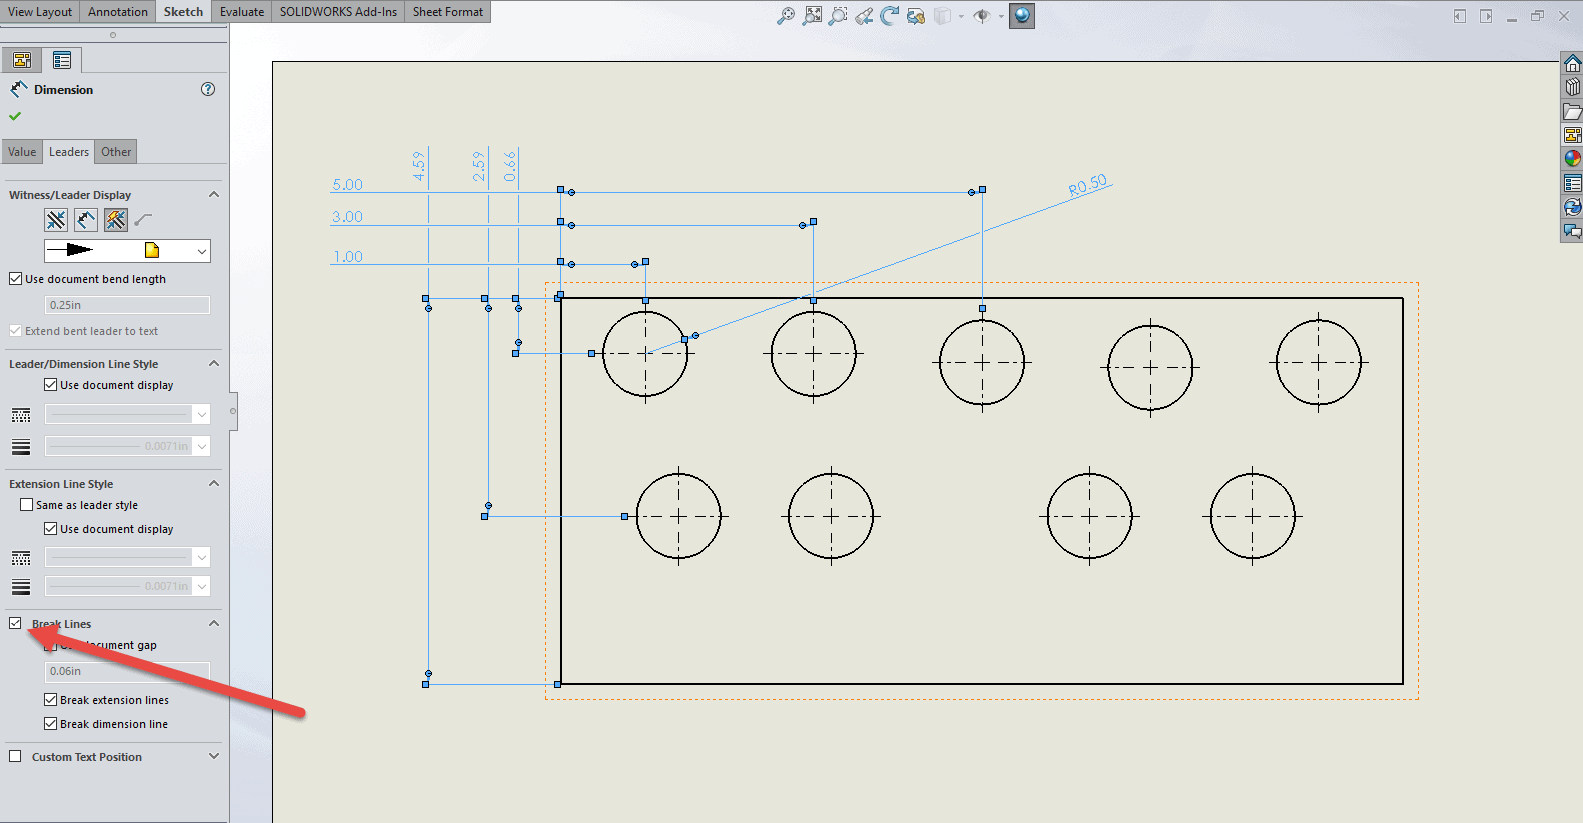1583x823 pixels.
Task: Open the Design Library icon in task pane
Action: click(x=1572, y=87)
